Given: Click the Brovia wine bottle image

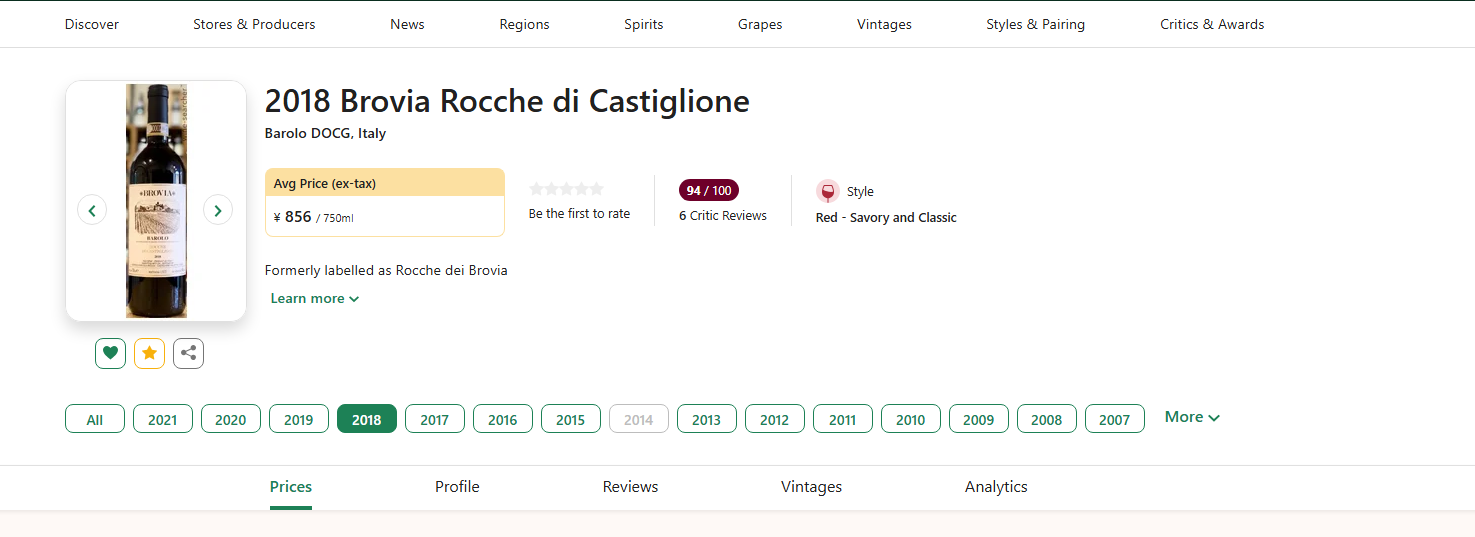Looking at the screenshot, I should pos(156,201).
